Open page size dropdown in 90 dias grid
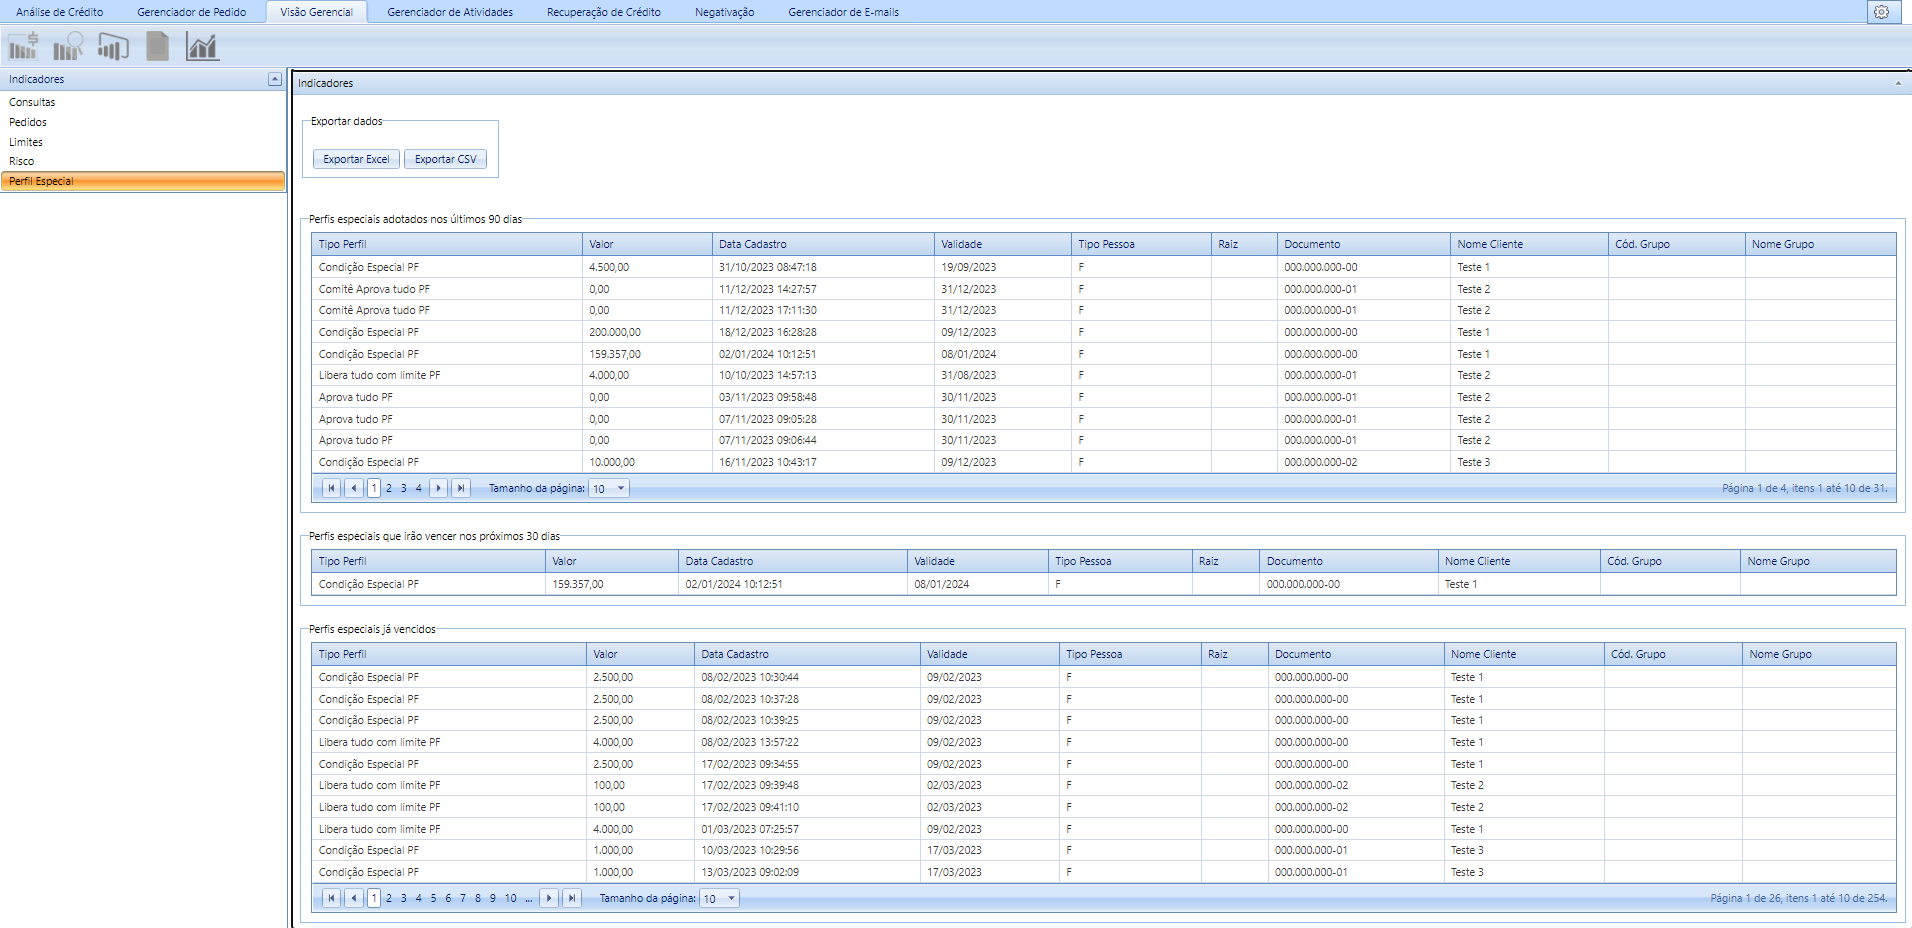This screenshot has width=1912, height=928. [x=621, y=489]
